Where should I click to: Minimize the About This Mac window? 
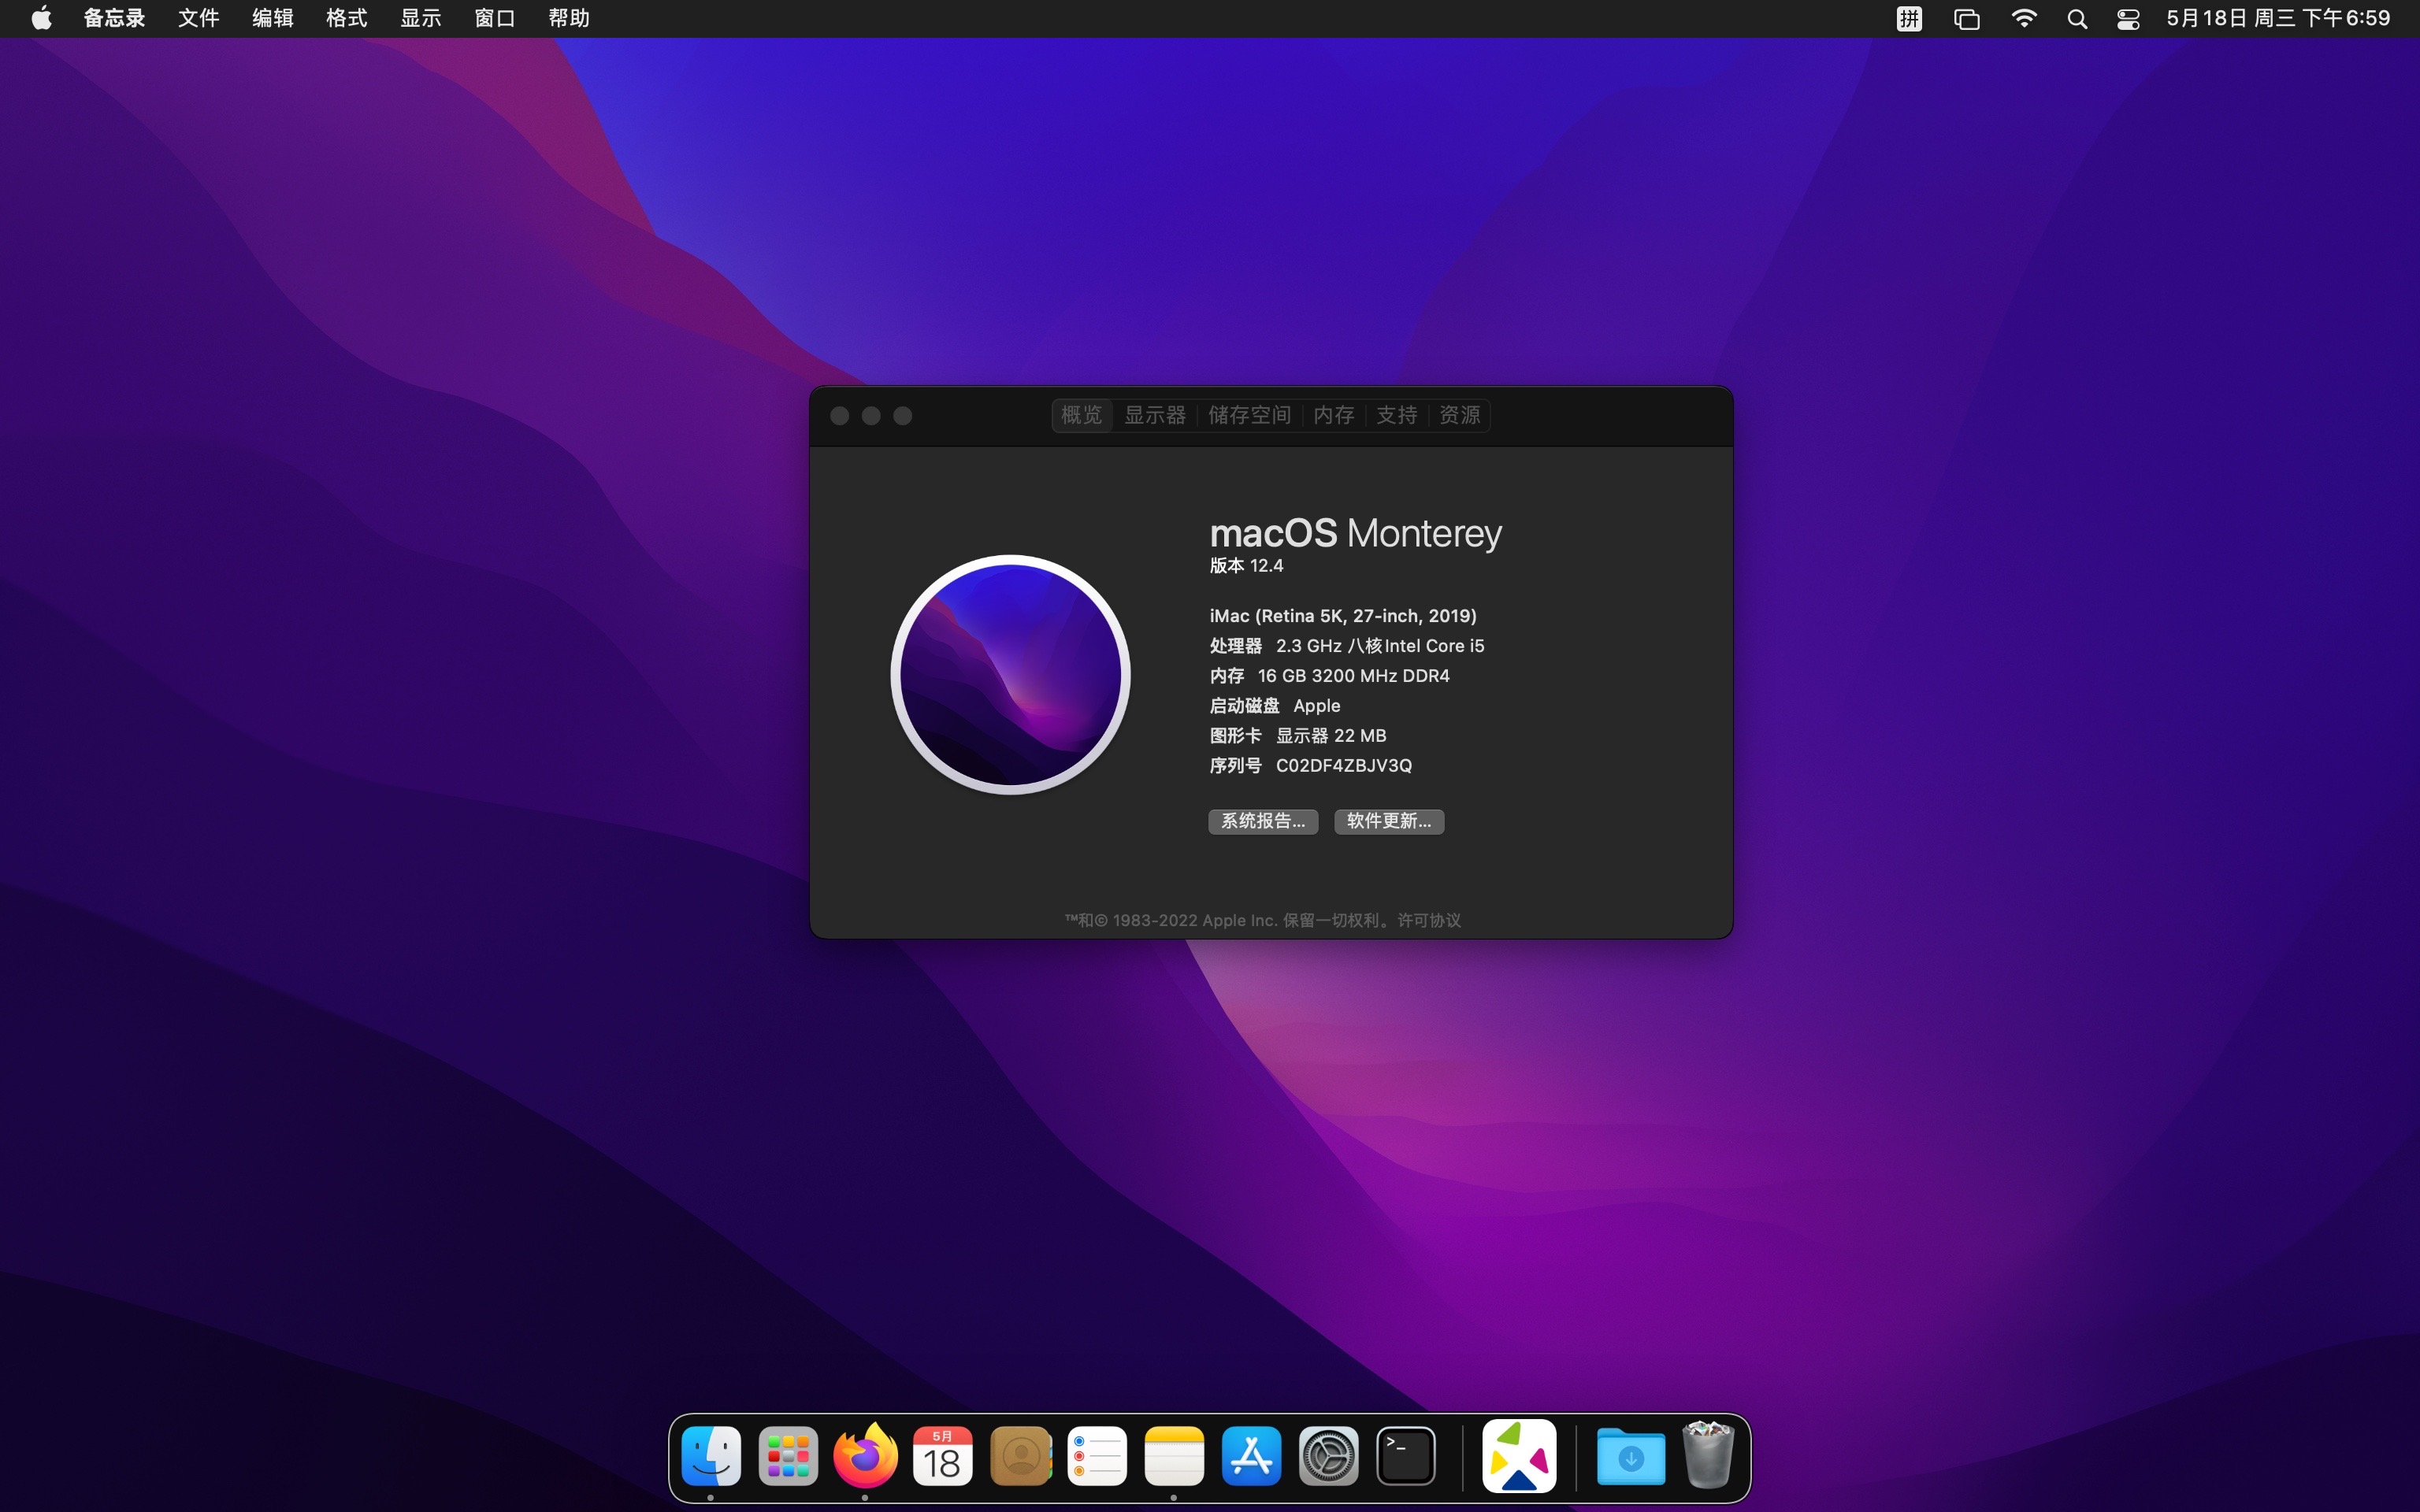[871, 416]
